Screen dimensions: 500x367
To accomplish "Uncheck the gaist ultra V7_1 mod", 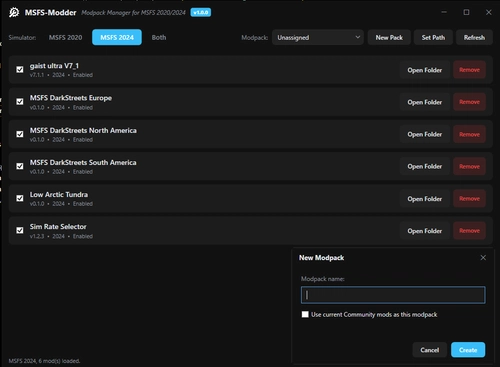I will (20, 69).
